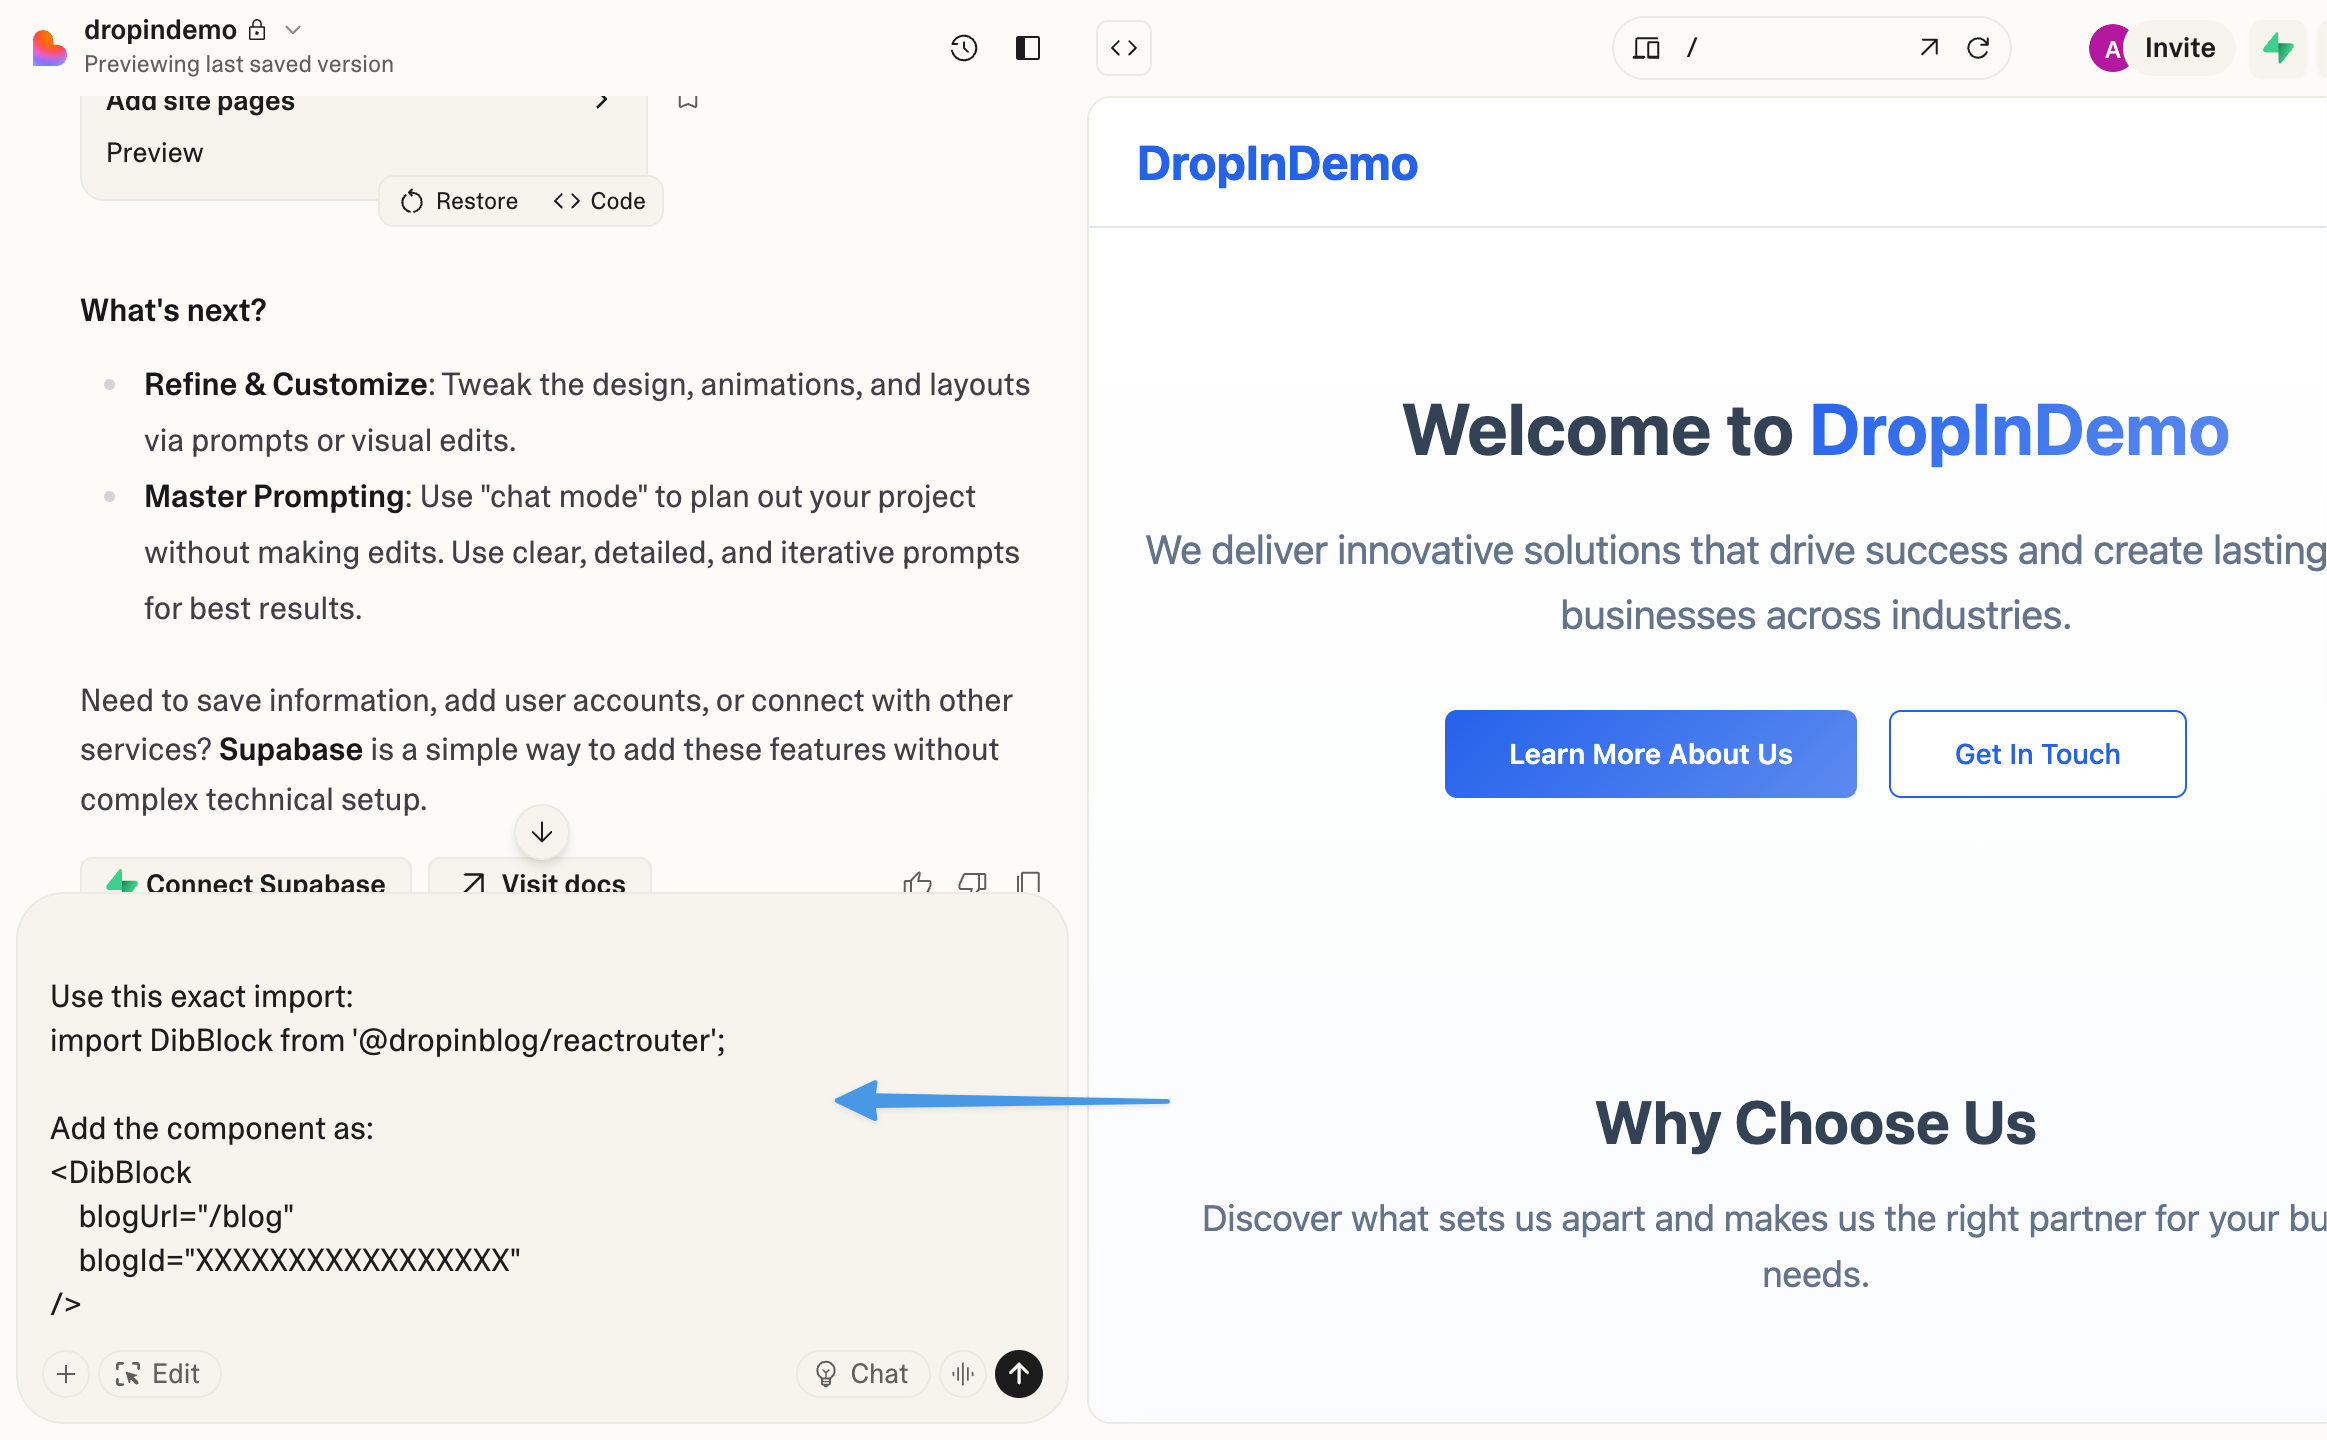The image size is (2327, 1440).
Task: Click the green Supabase lightning bolt icon
Action: coord(2278,48)
